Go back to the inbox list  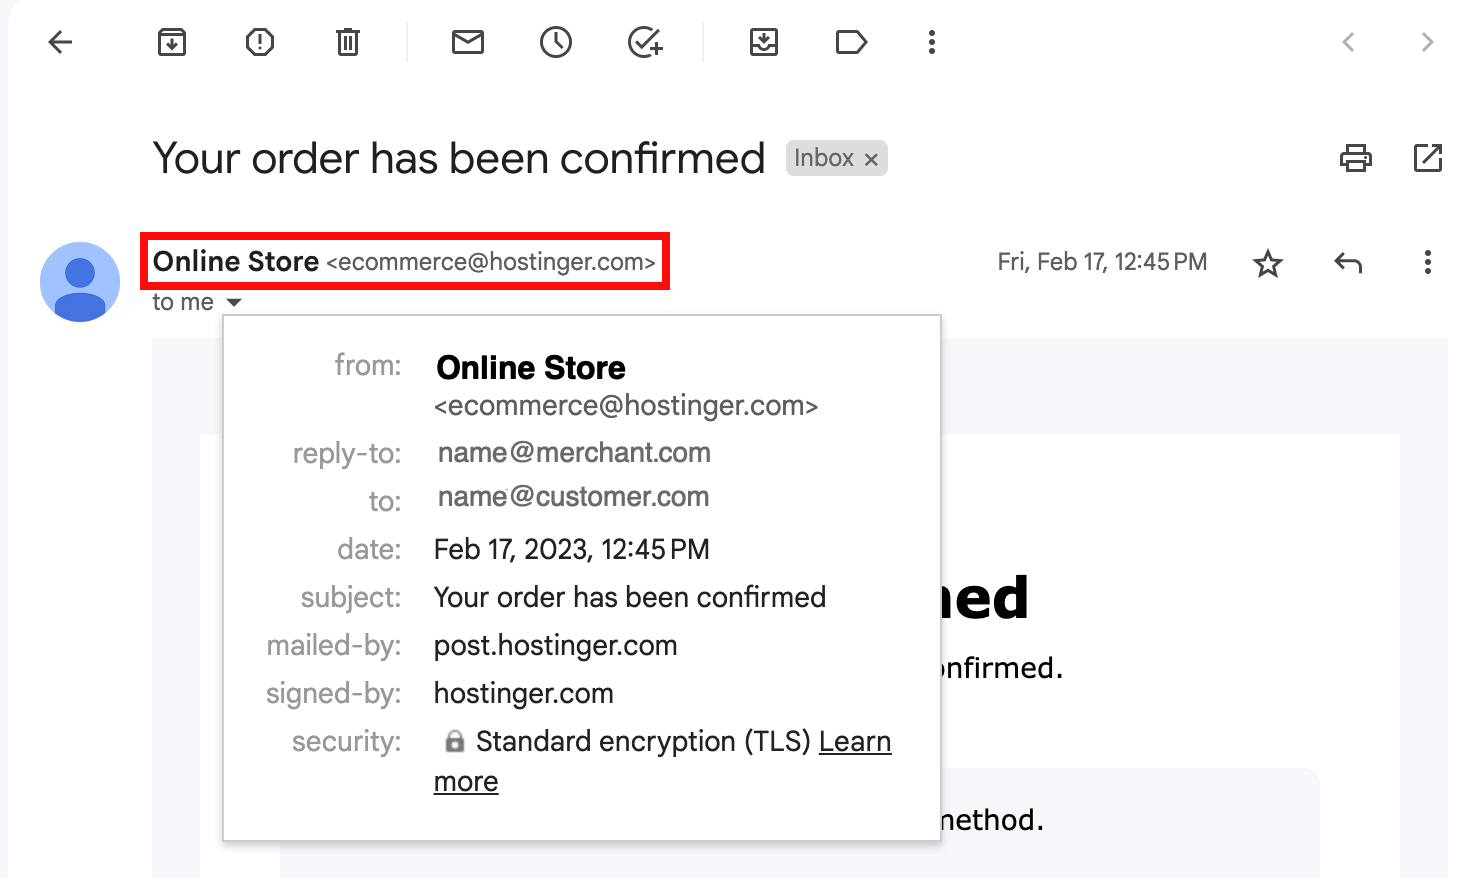click(x=61, y=42)
